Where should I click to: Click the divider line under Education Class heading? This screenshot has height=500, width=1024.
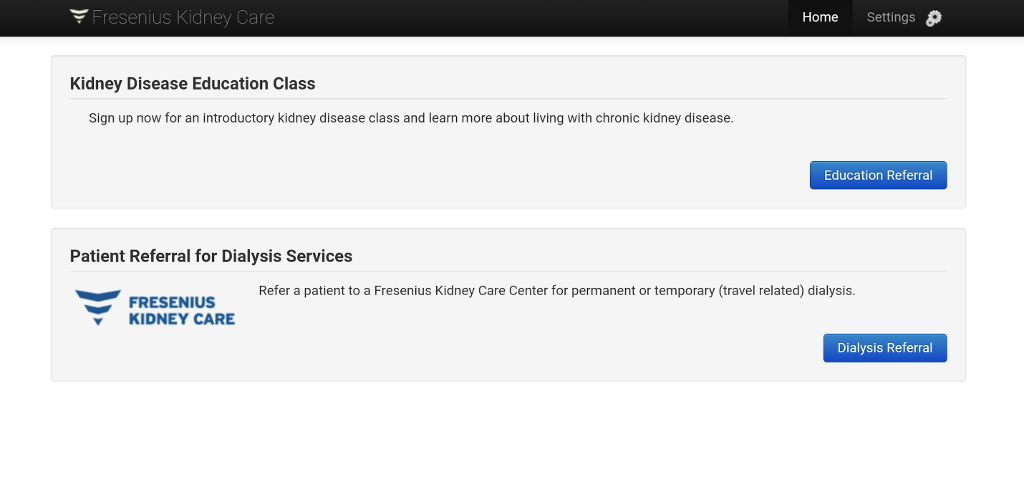pyautogui.click(x=508, y=99)
